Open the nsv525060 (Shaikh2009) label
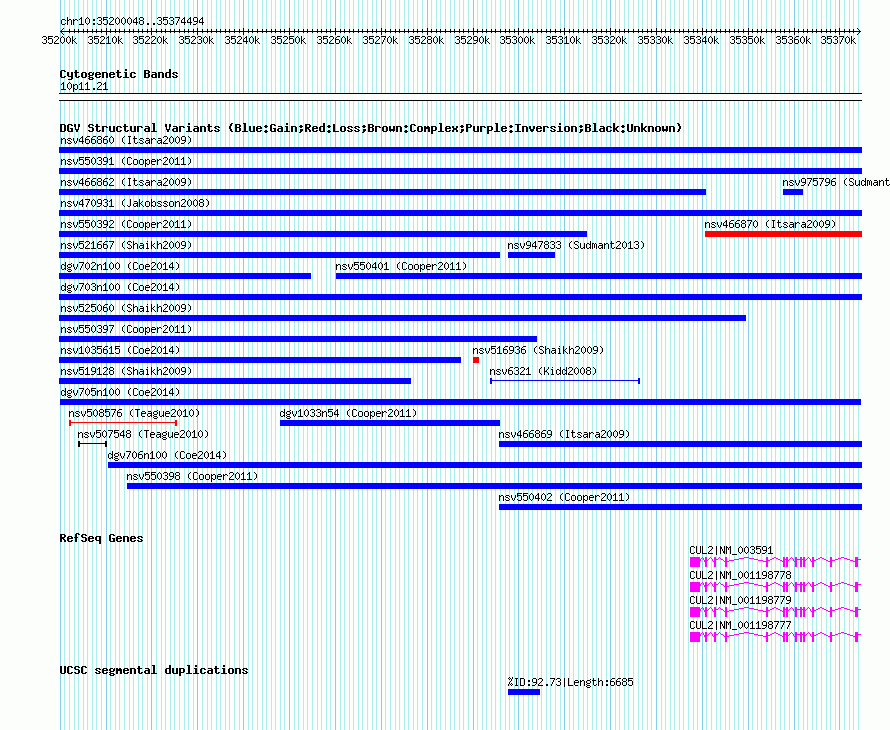890x730 pixels. (126, 308)
